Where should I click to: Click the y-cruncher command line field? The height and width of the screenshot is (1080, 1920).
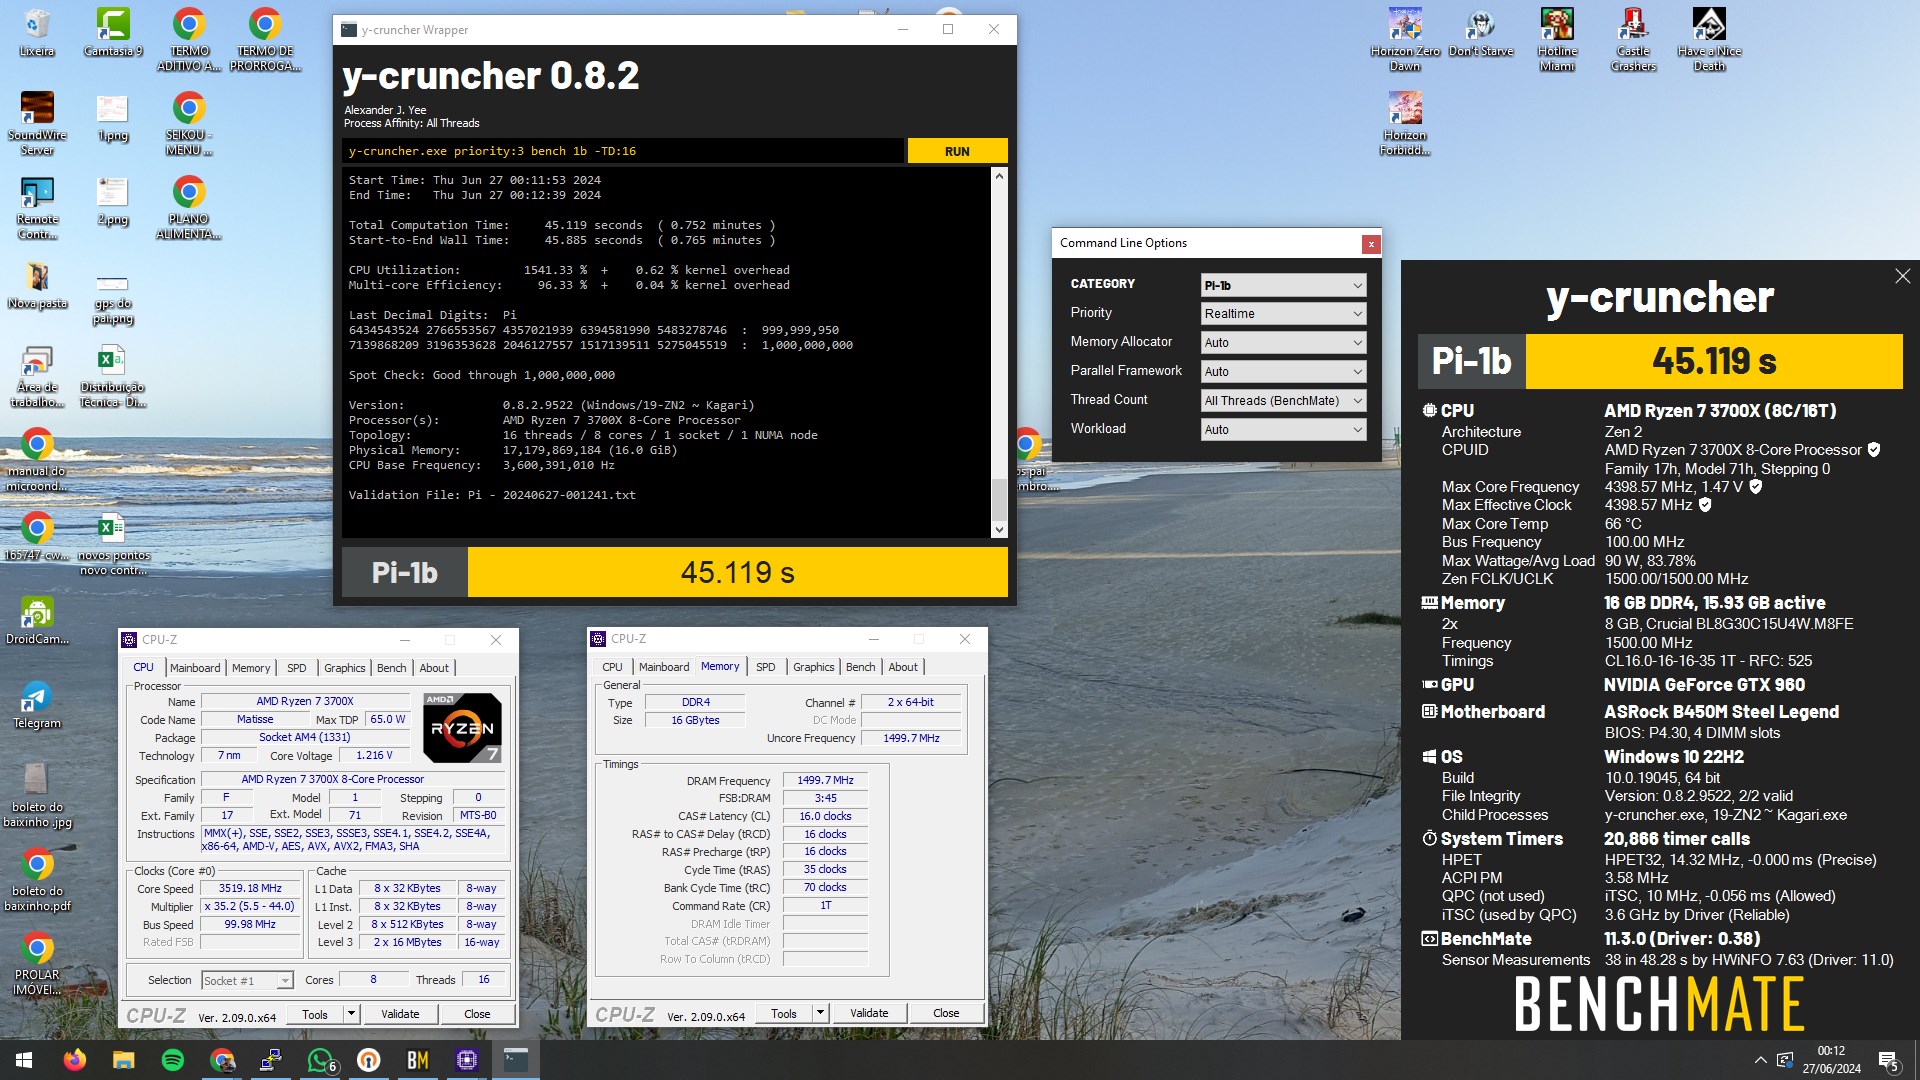pos(623,151)
